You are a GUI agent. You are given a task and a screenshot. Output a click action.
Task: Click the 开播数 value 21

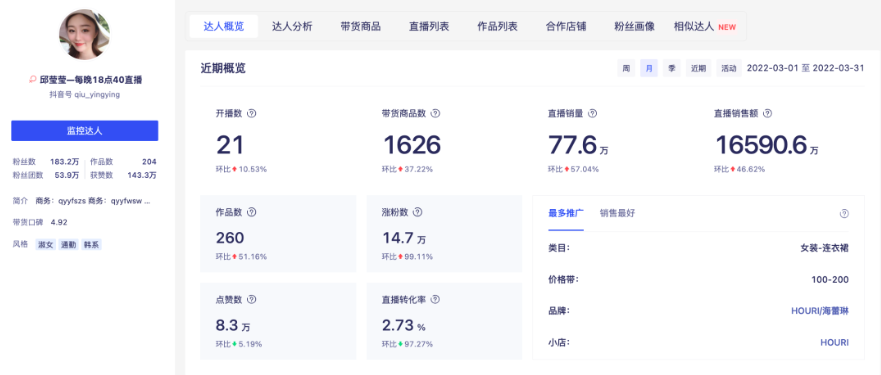click(x=230, y=145)
